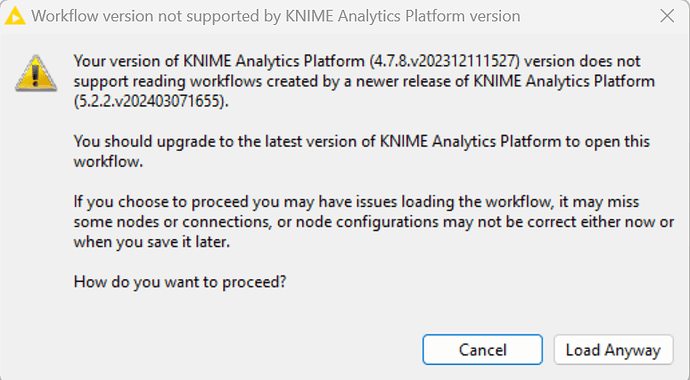Click the KNIME triangle icon in title bar

[15, 16]
